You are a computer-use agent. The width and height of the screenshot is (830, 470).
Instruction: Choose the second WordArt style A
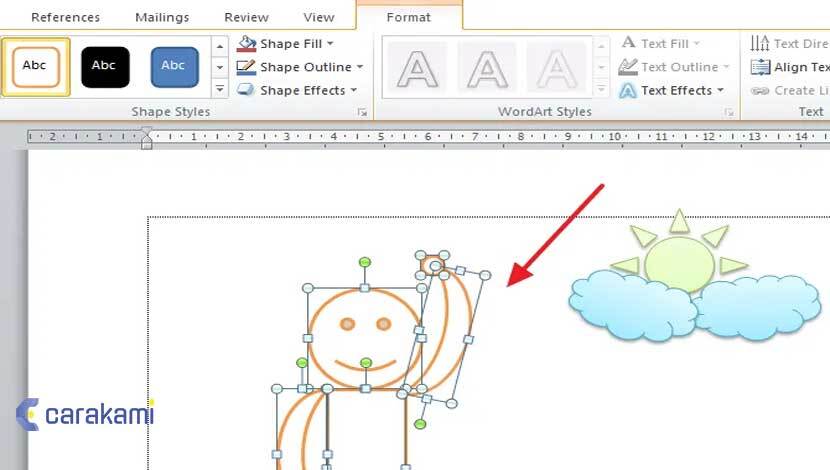487,68
